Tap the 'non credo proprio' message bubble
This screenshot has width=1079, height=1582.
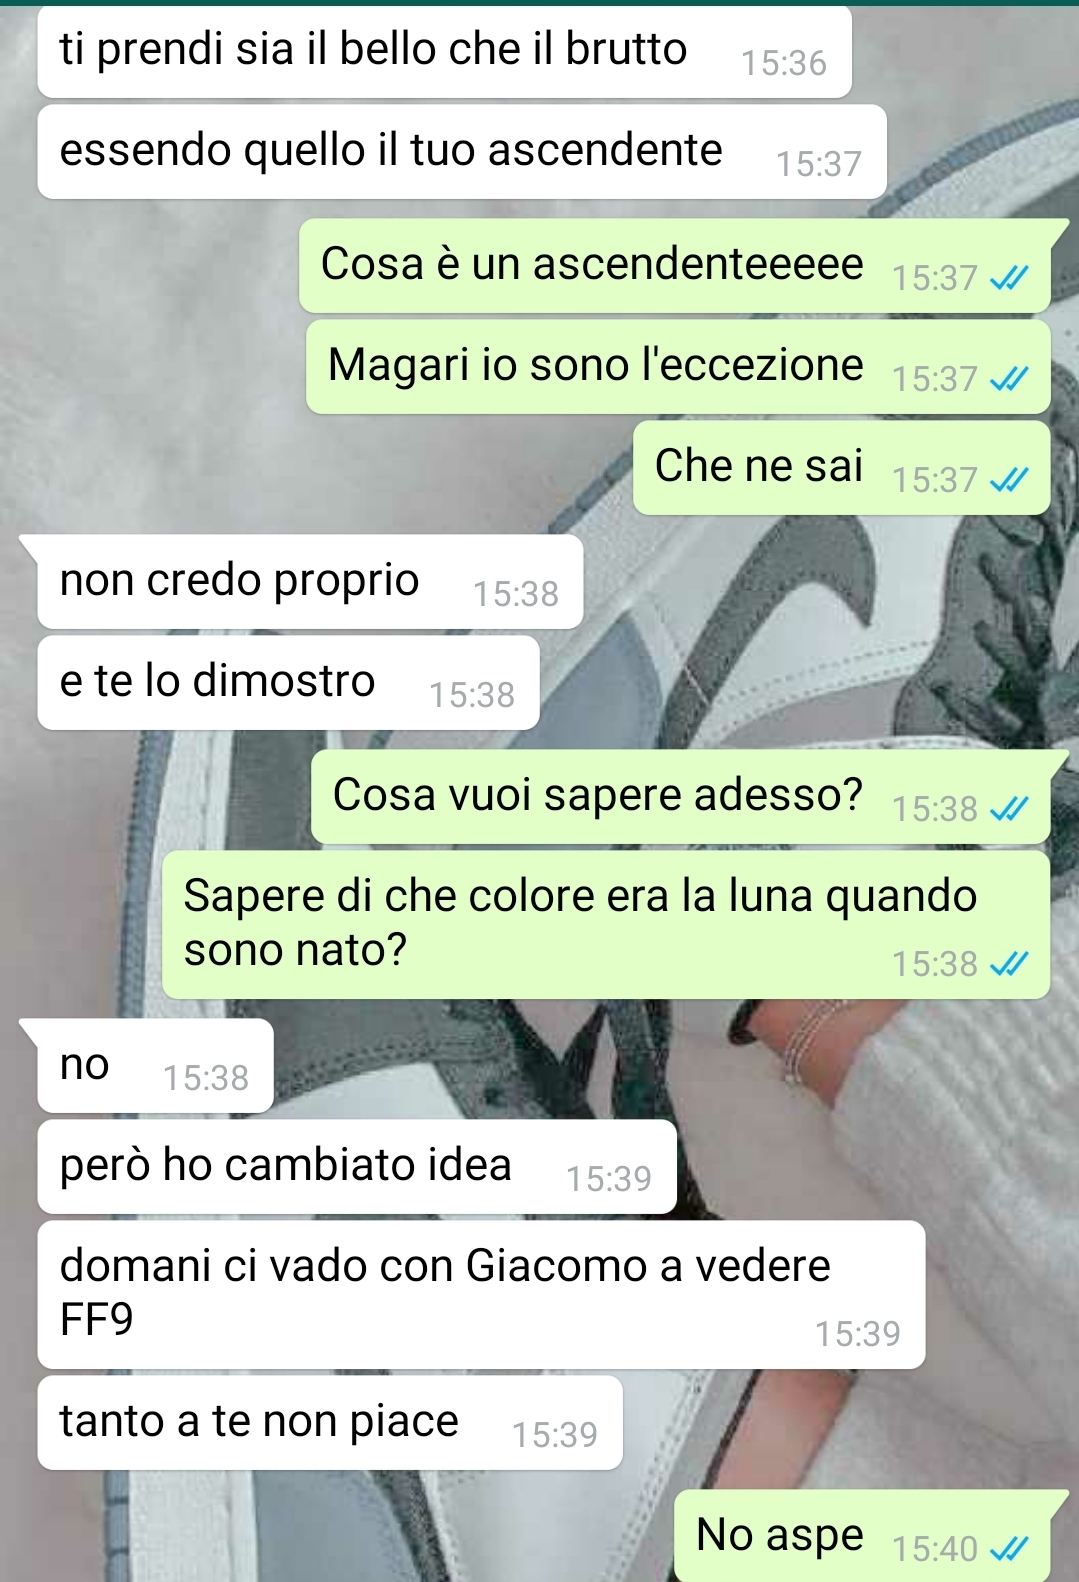(x=310, y=582)
